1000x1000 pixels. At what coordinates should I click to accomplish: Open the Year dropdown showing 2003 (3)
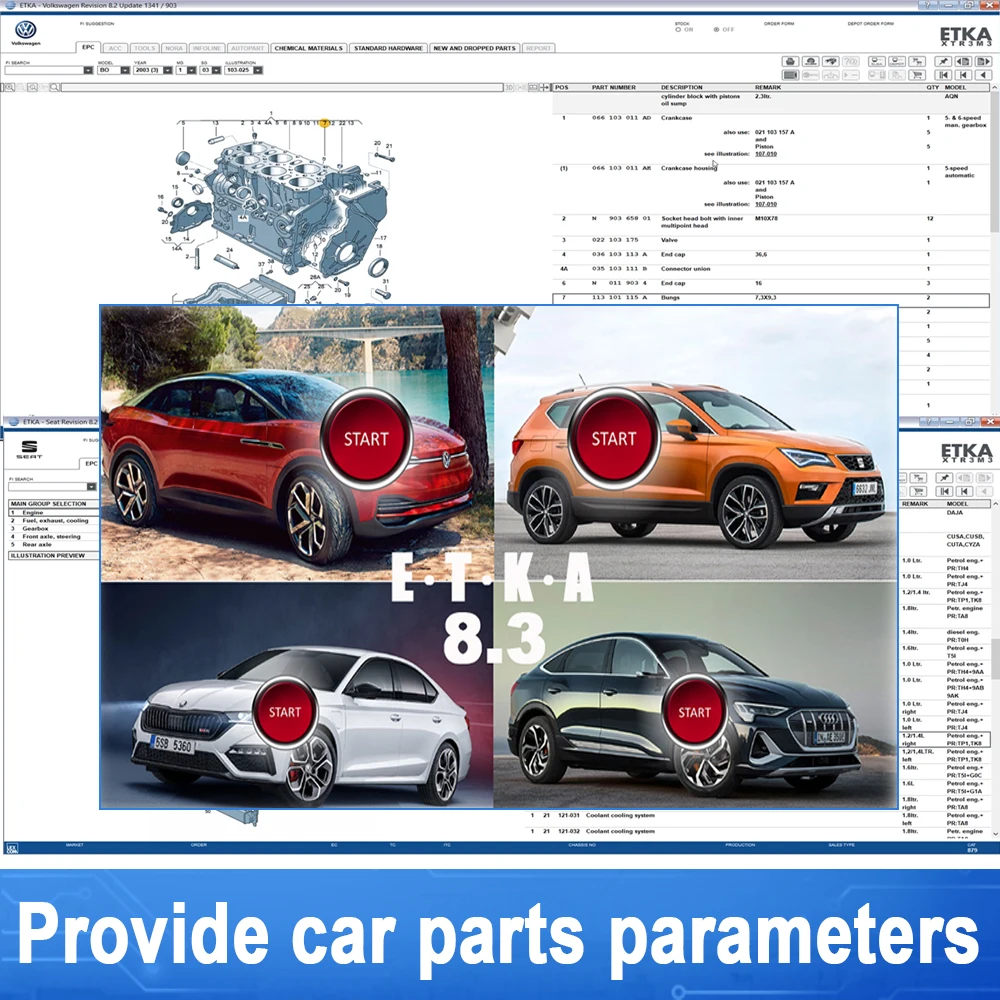168,70
